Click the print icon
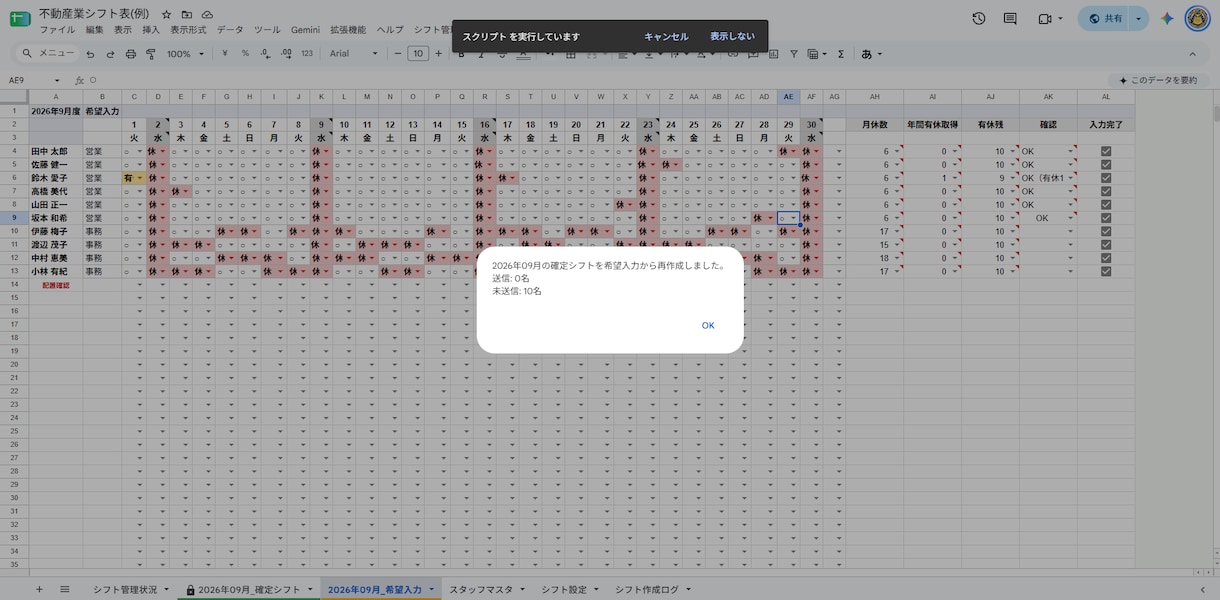Image resolution: width=1220 pixels, height=600 pixels. (x=129, y=54)
